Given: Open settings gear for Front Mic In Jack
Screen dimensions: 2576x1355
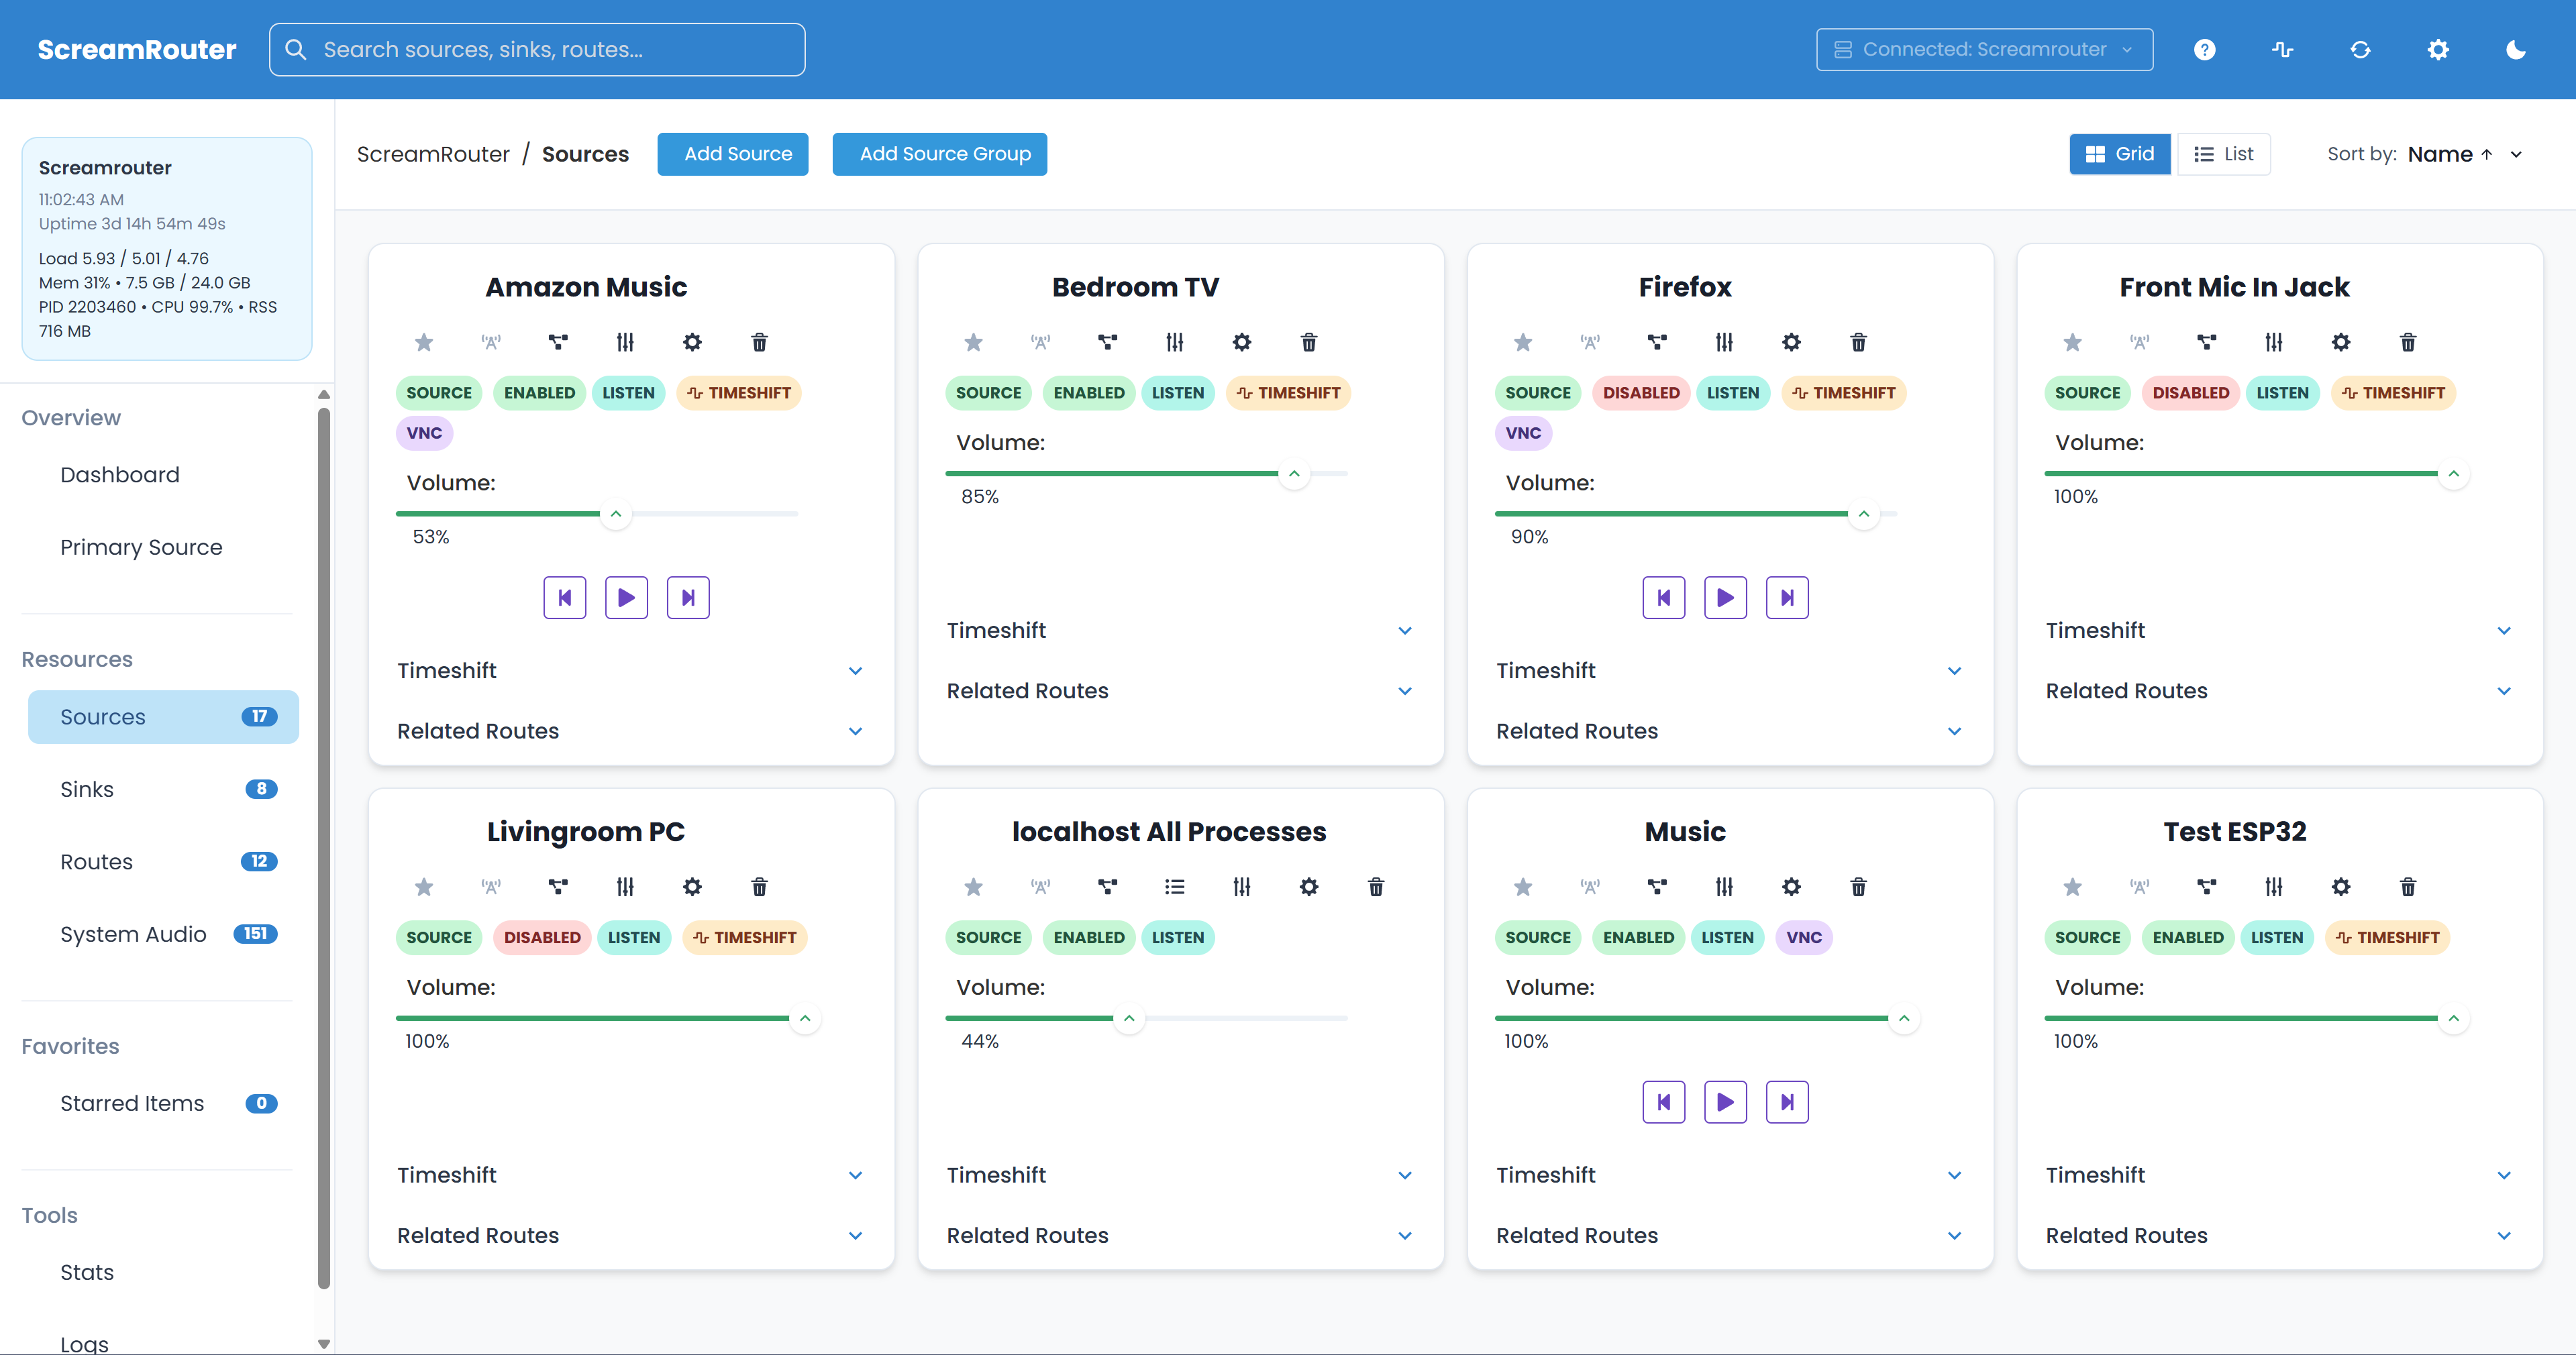Looking at the screenshot, I should pyautogui.click(x=2340, y=342).
